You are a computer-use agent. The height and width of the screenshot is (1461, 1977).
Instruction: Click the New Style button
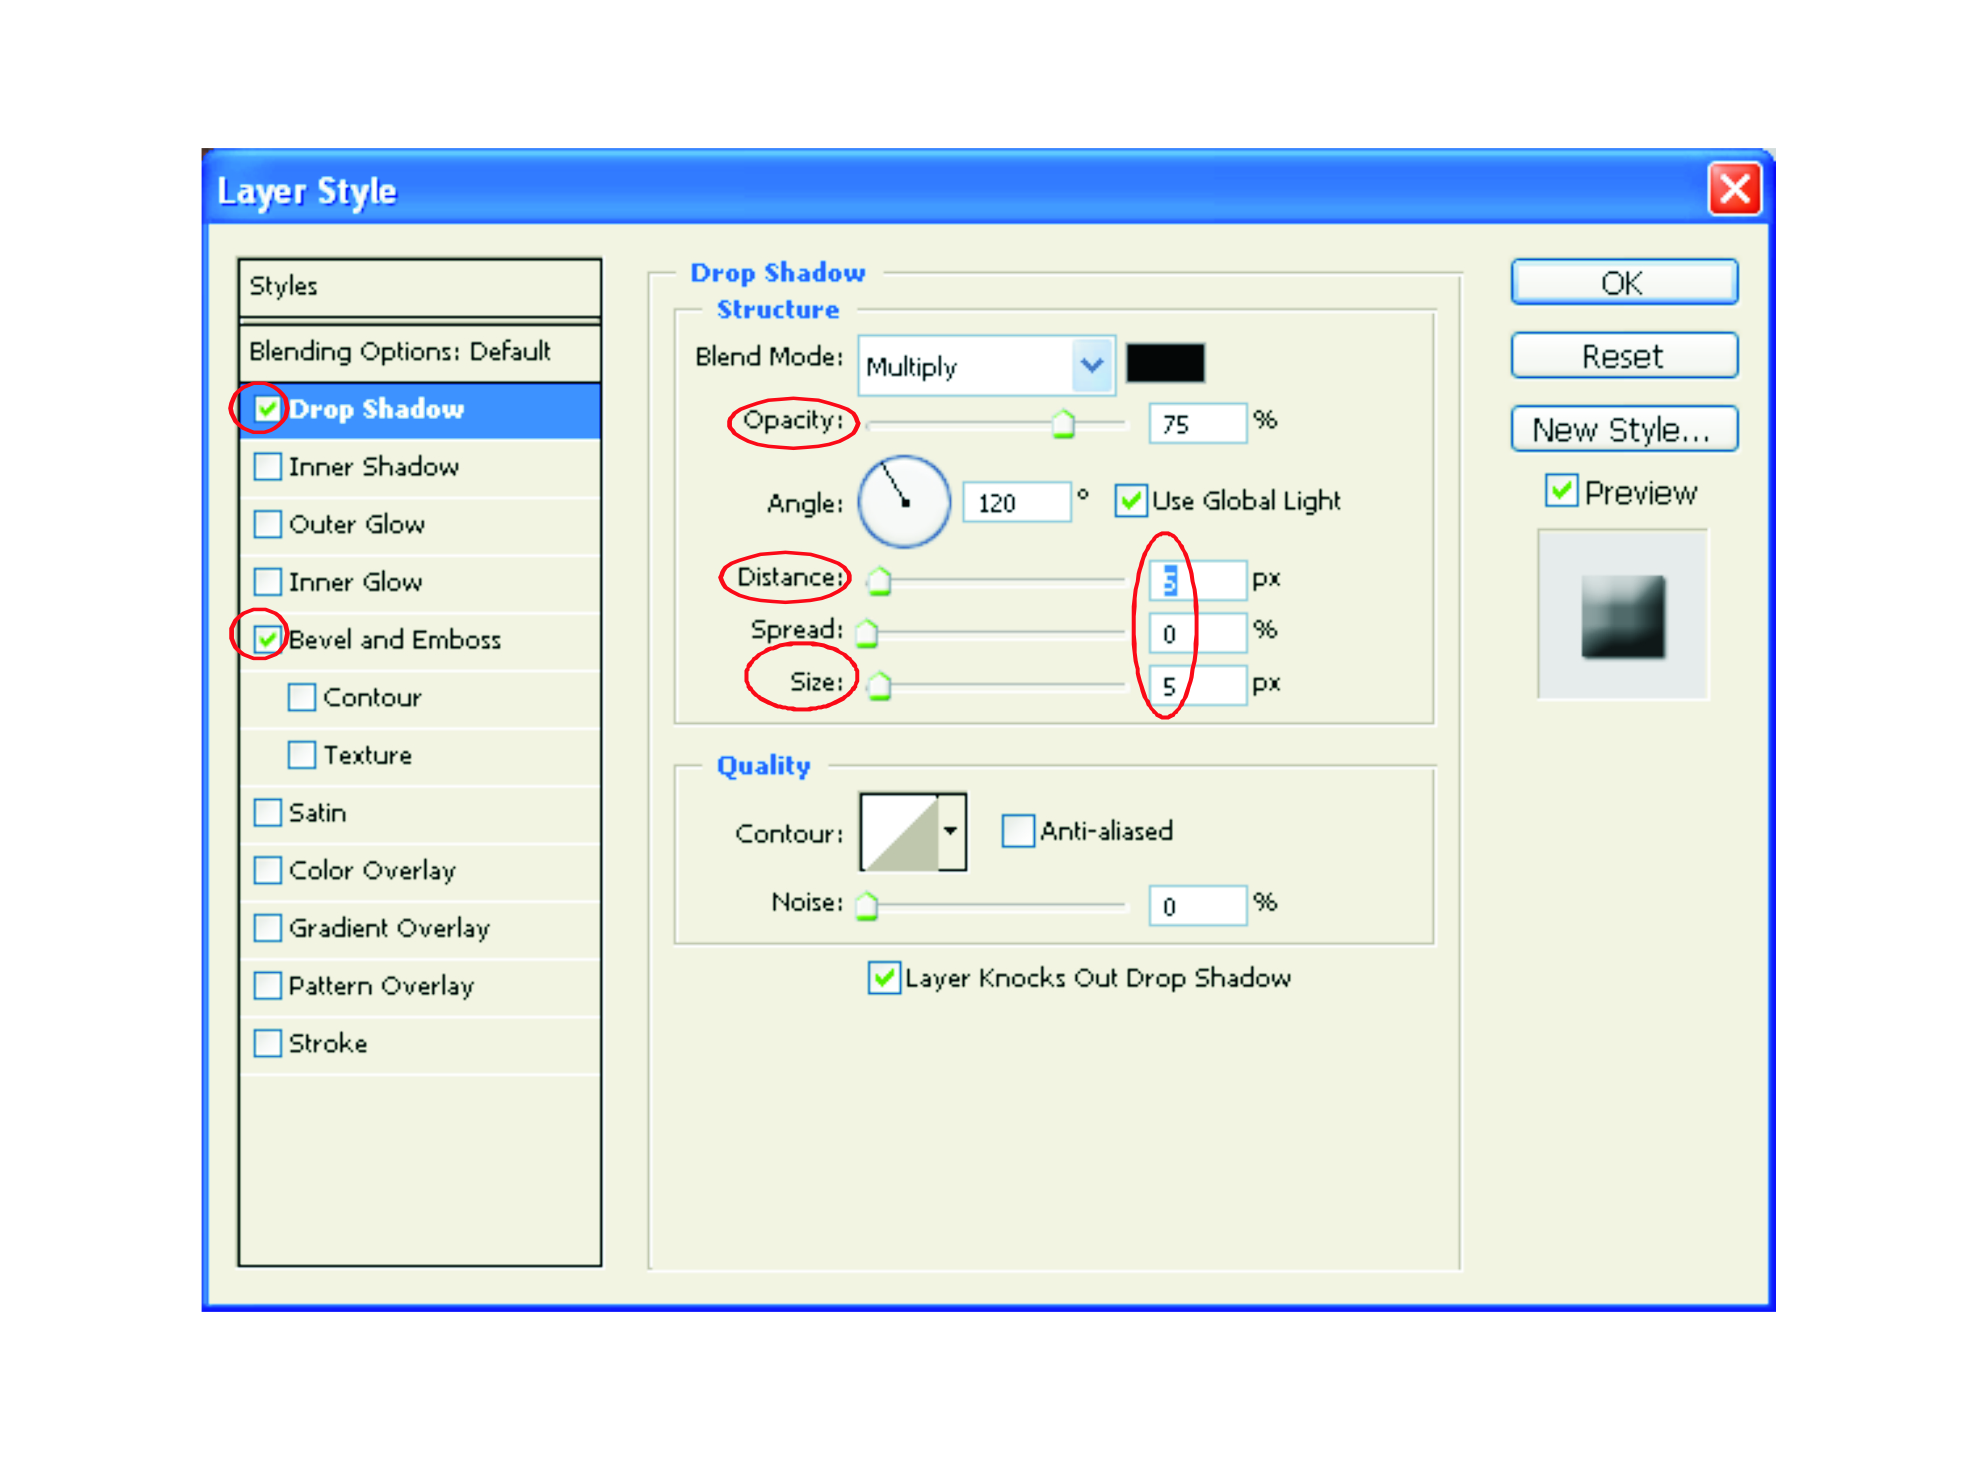[x=1623, y=429]
